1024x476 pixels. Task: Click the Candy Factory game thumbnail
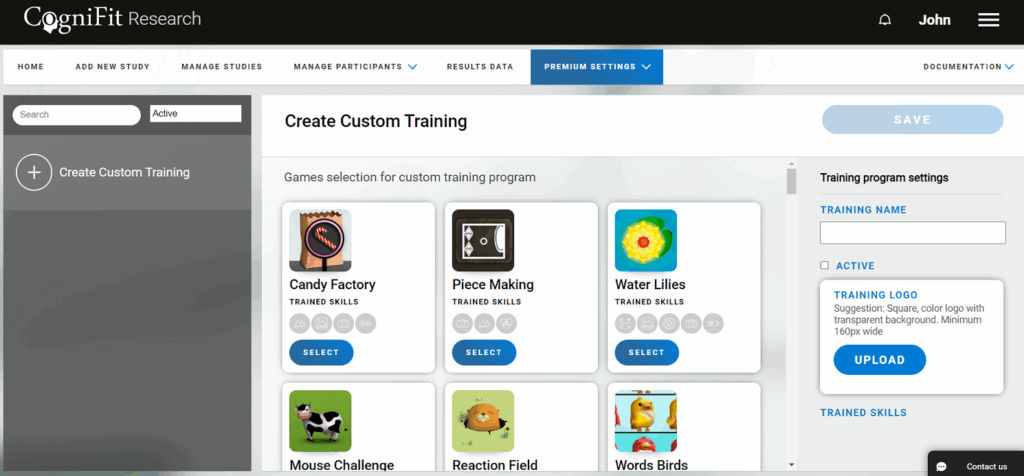320,240
